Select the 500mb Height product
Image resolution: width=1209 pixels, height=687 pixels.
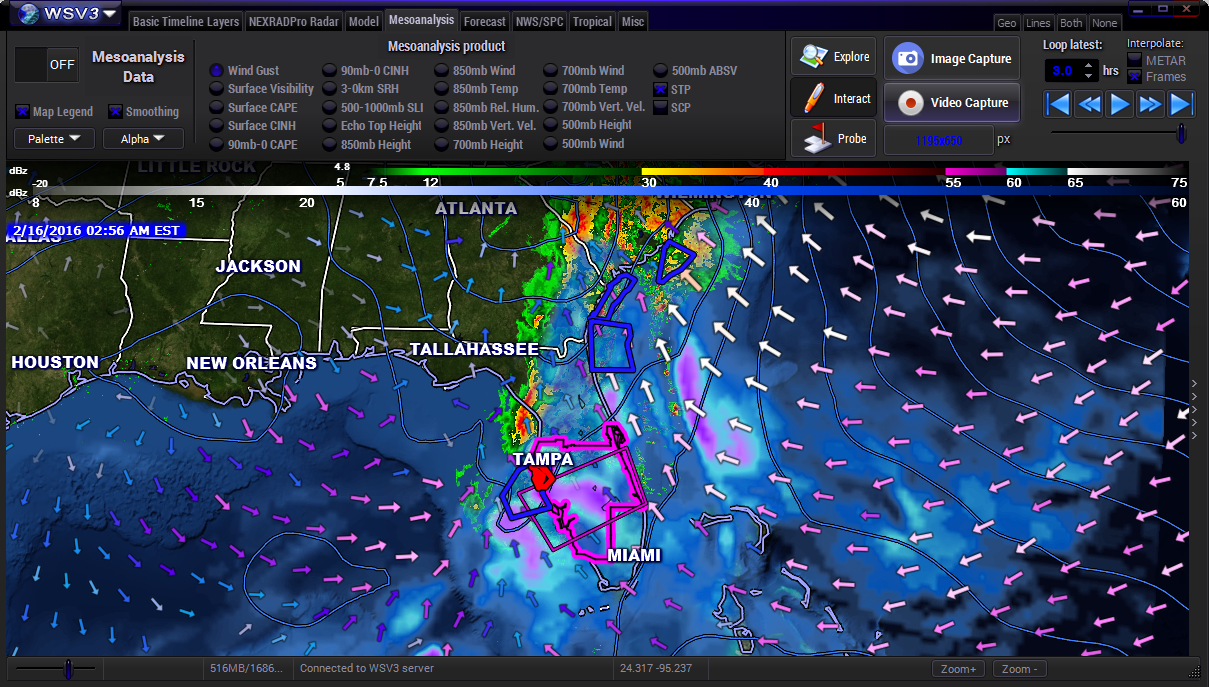(551, 125)
